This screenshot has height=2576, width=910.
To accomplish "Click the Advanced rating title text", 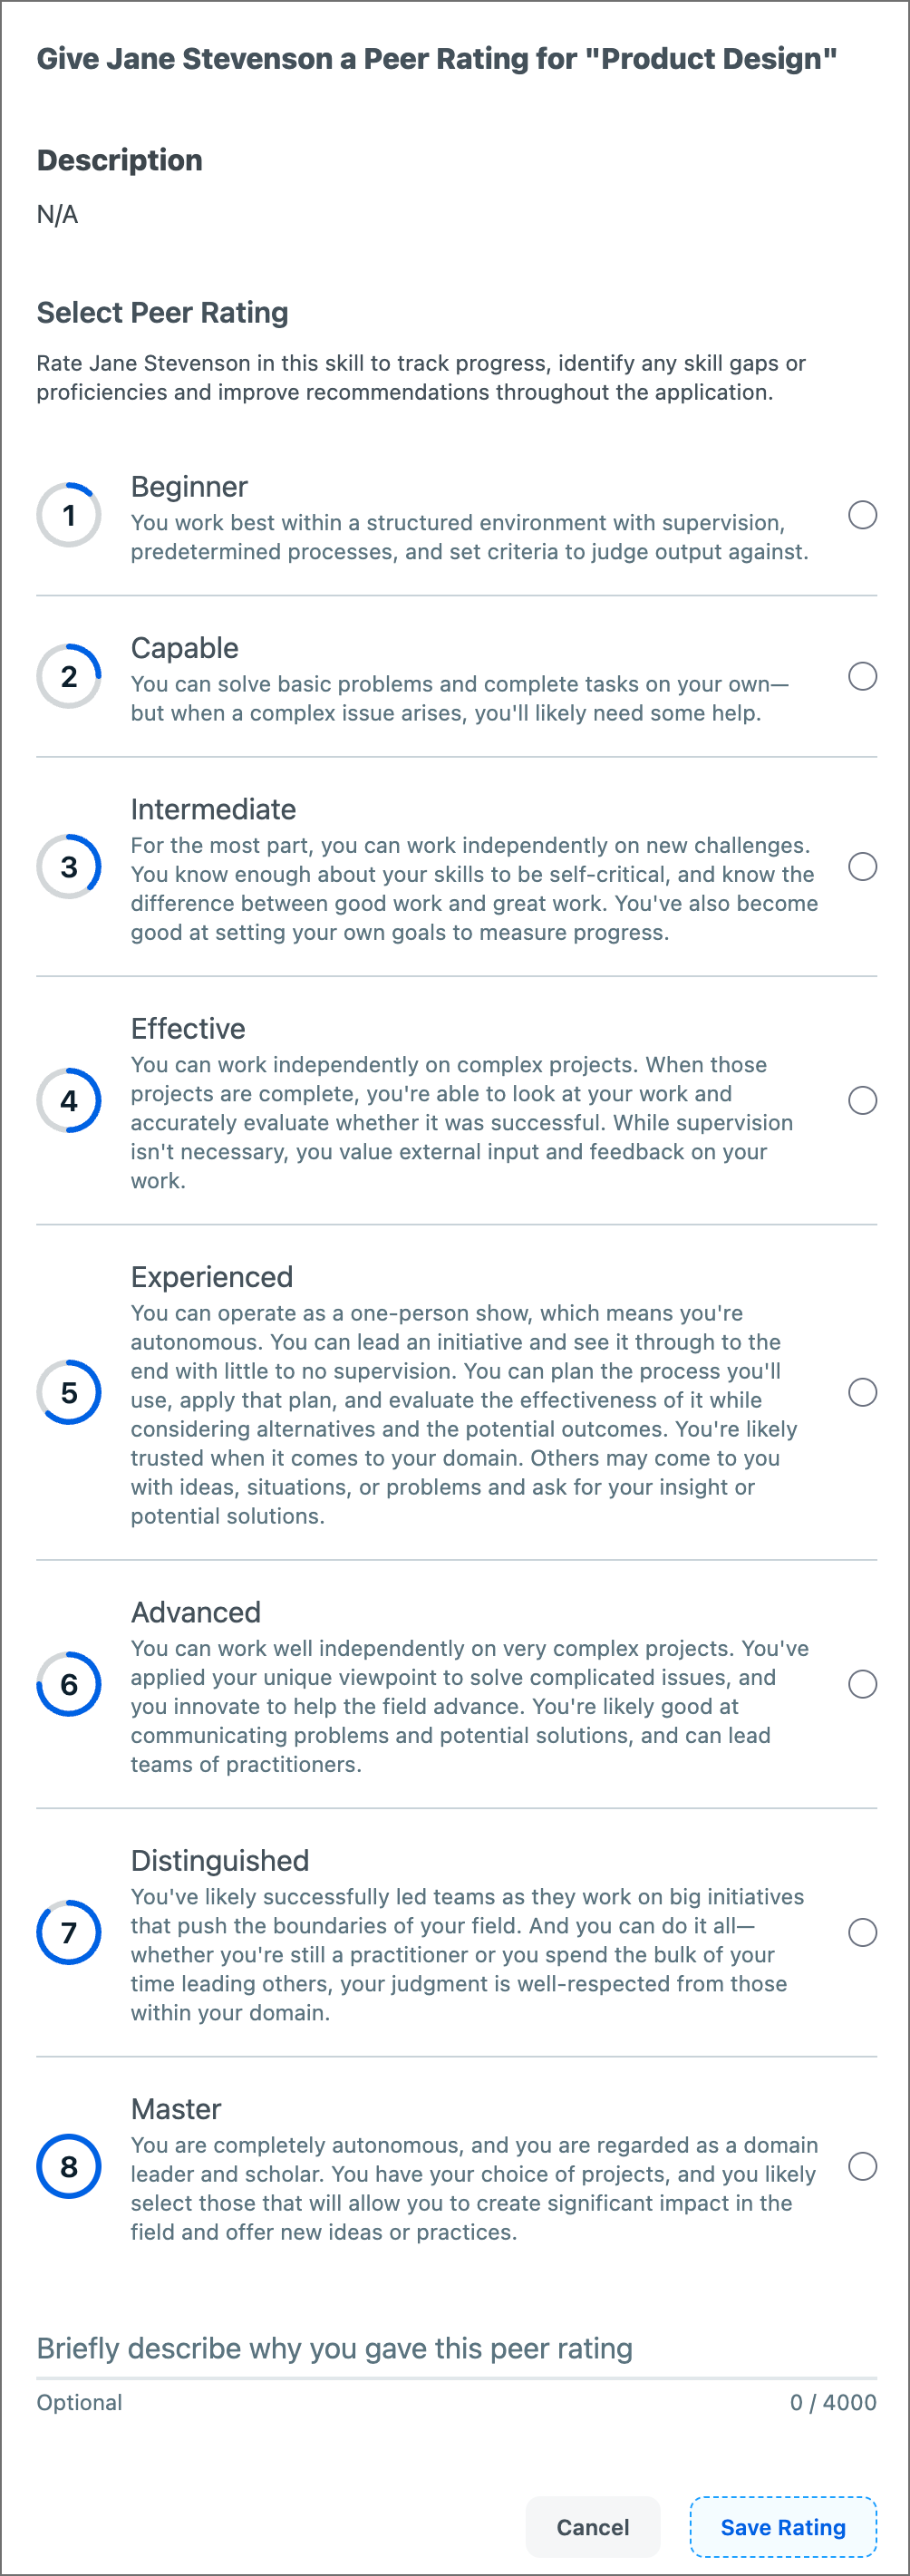I will [x=196, y=1612].
